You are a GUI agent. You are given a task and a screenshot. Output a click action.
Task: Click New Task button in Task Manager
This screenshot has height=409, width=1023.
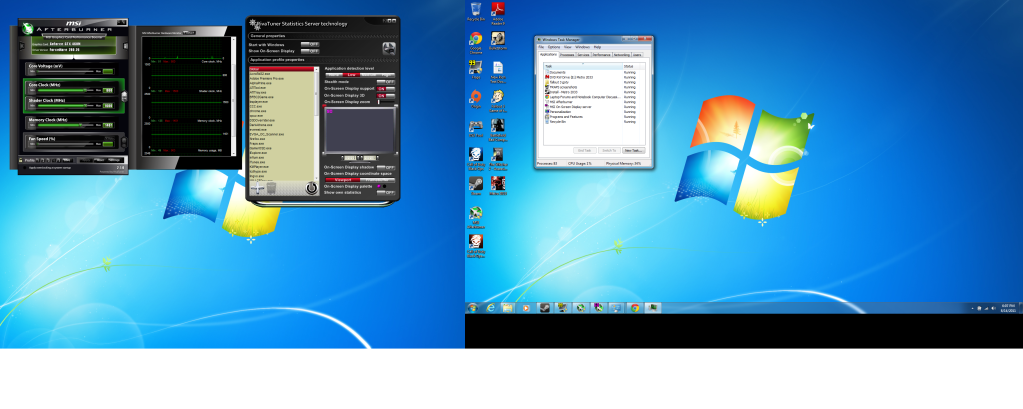[634, 151]
